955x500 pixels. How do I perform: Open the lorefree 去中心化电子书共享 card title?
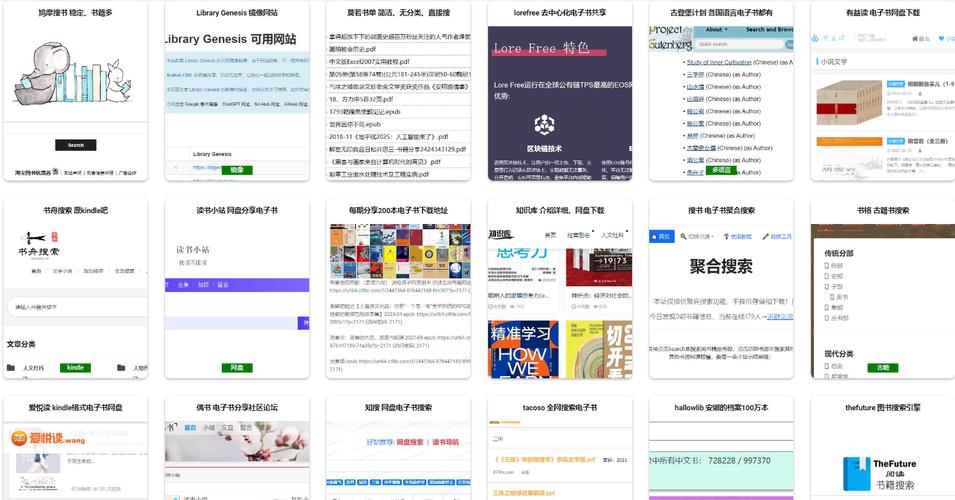pyautogui.click(x=560, y=12)
